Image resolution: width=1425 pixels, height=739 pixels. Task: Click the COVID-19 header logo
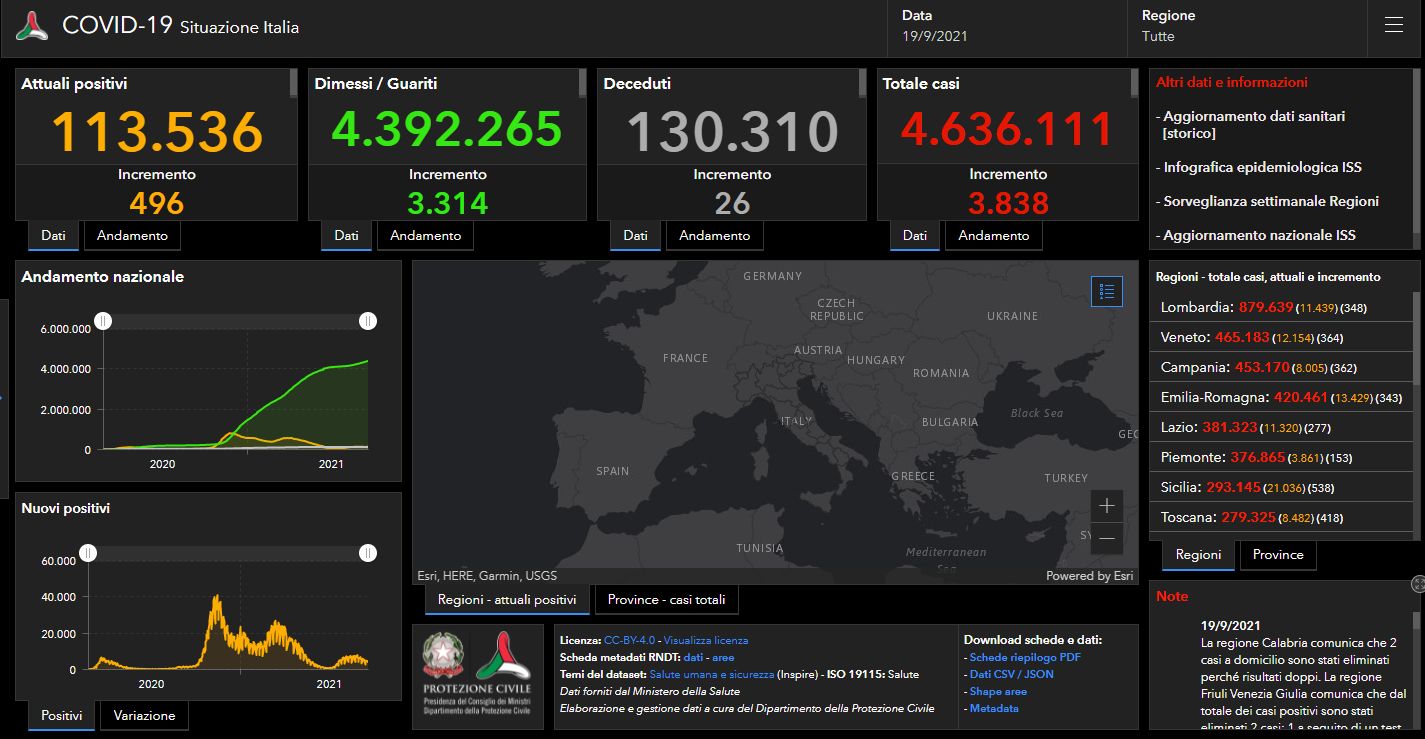click(33, 26)
